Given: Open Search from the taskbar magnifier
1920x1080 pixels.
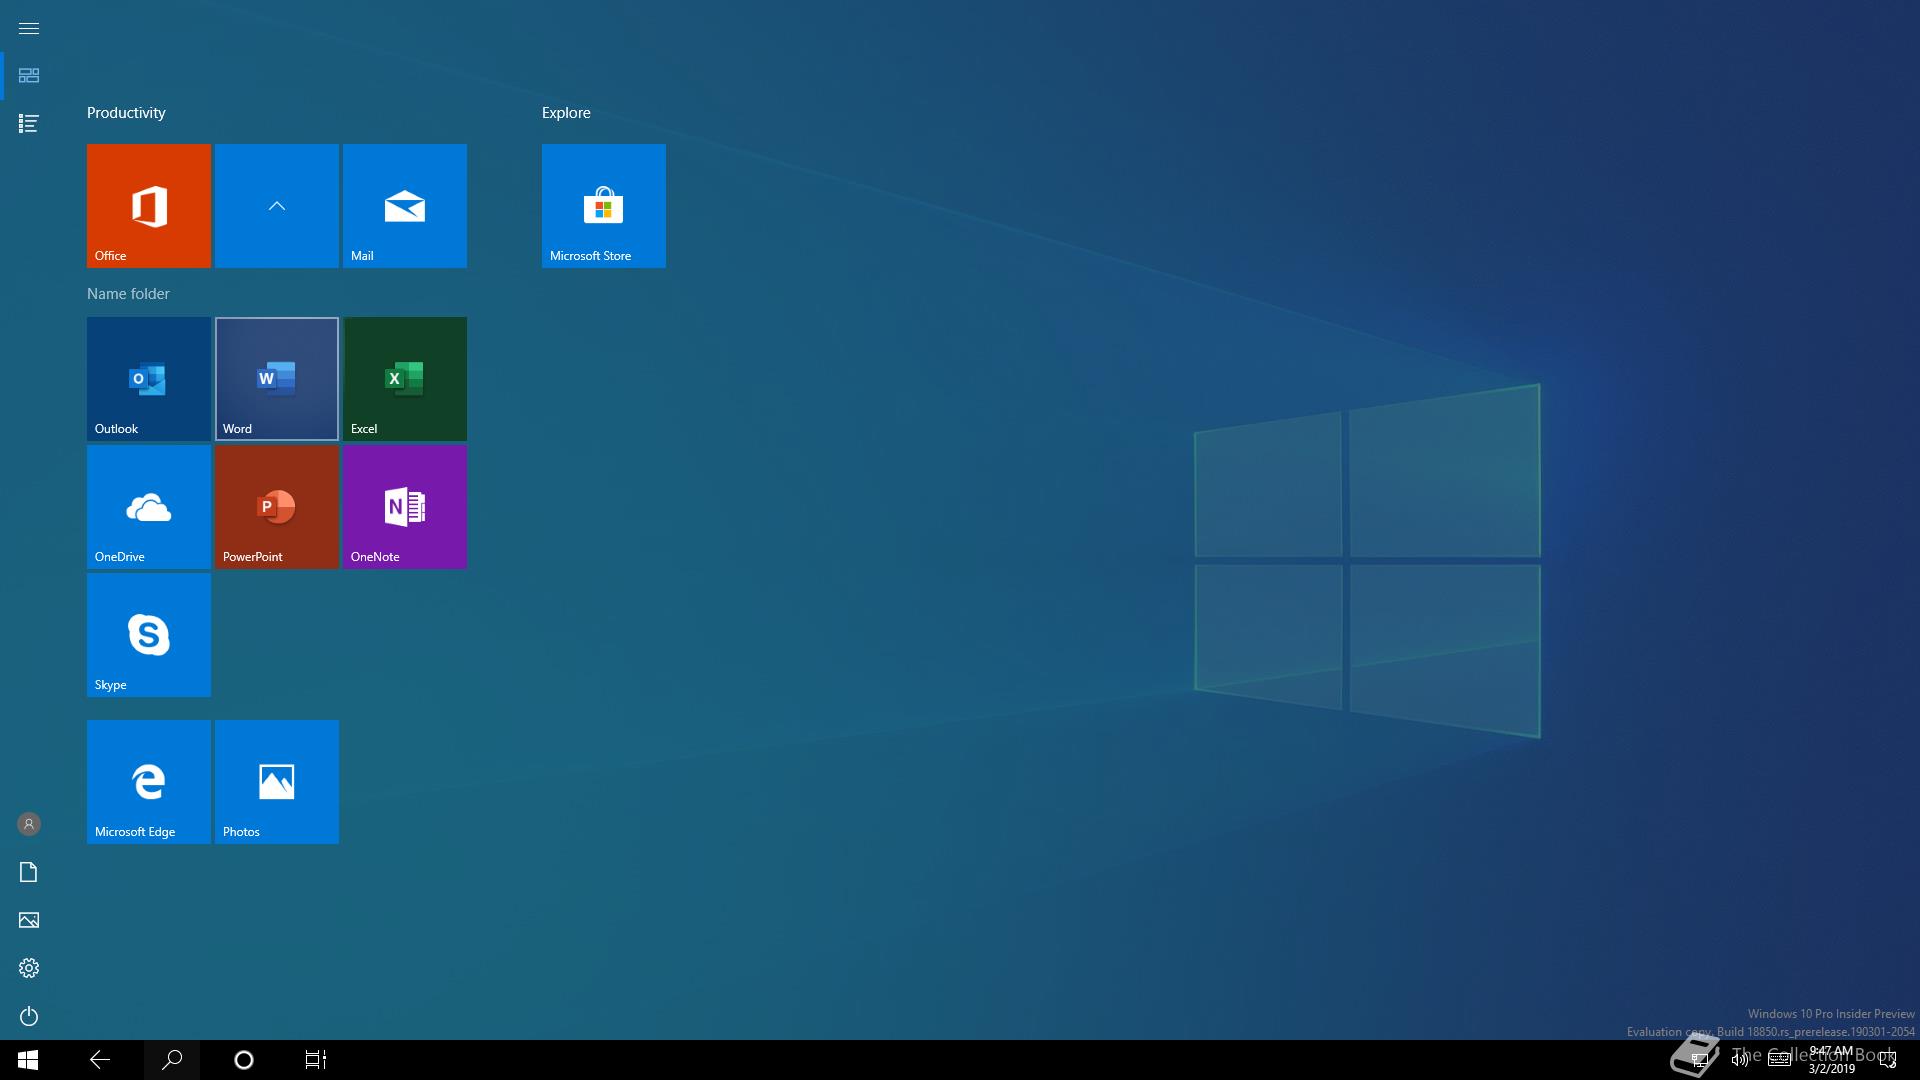Looking at the screenshot, I should coord(172,1060).
